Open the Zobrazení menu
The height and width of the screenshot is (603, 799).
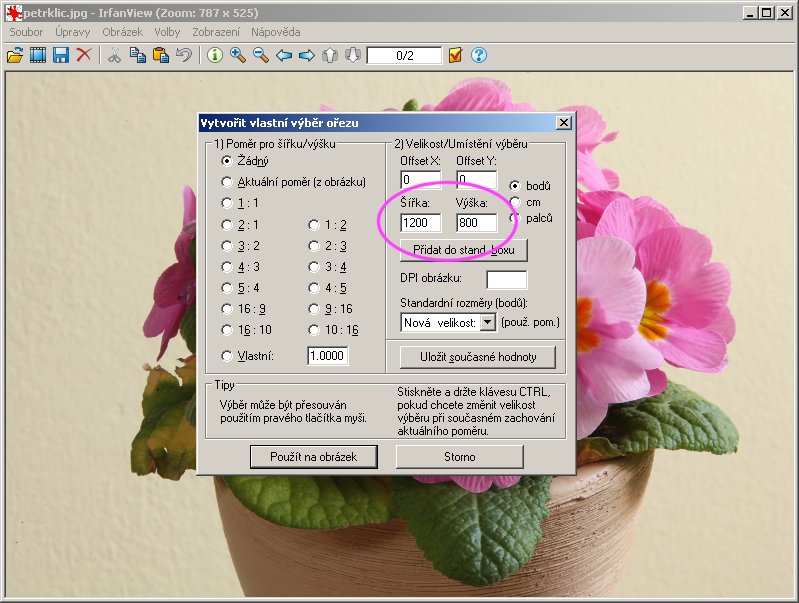(216, 32)
